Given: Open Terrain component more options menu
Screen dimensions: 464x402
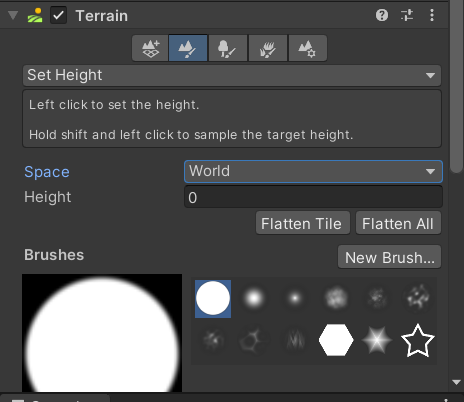Looking at the screenshot, I should pyautogui.click(x=432, y=15).
